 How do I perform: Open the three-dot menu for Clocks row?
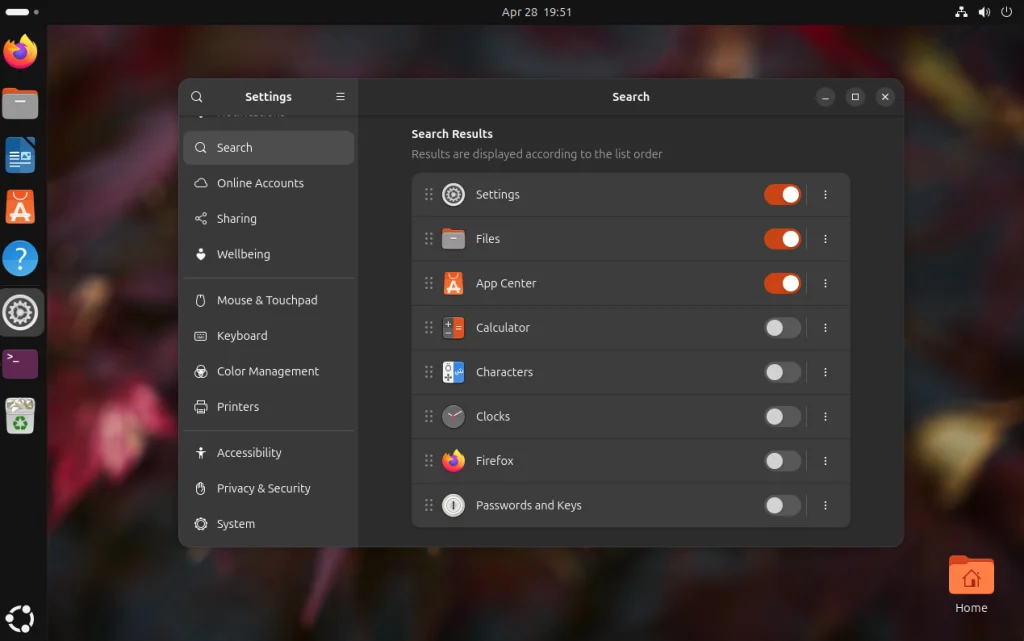[825, 416]
